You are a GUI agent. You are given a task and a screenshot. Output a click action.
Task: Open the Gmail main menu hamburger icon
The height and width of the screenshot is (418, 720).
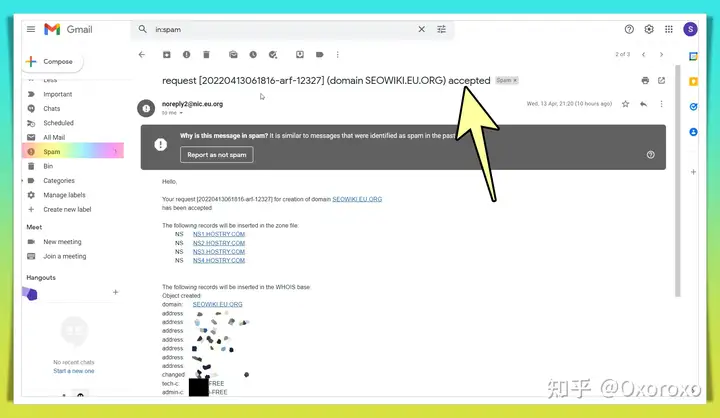pyautogui.click(x=31, y=29)
